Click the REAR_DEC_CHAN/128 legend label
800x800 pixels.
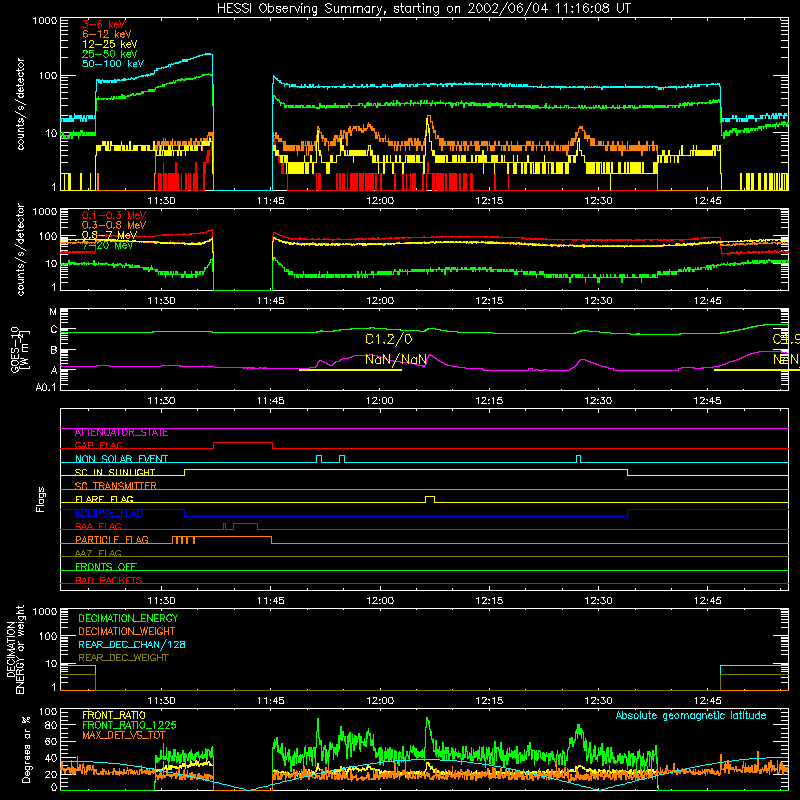[132, 645]
